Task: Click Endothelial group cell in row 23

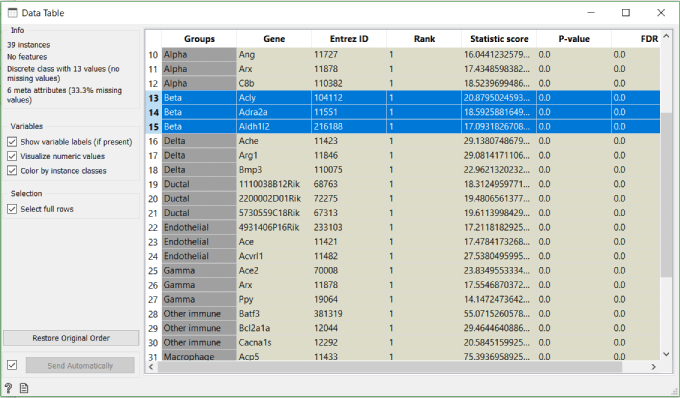Action: (x=199, y=241)
